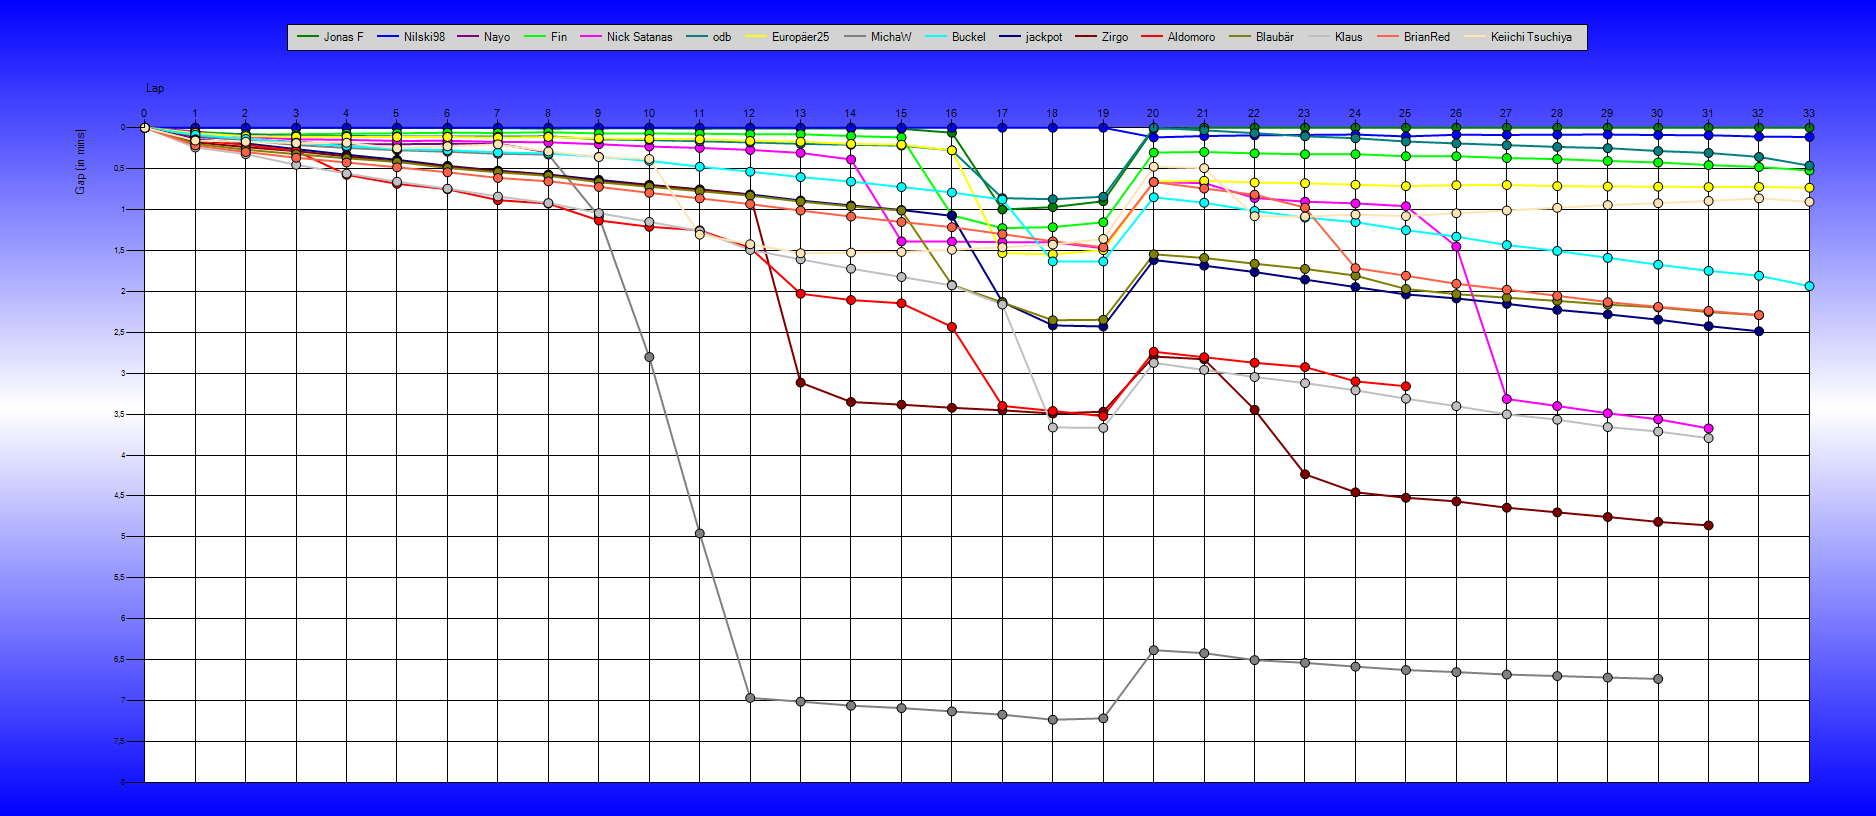Click Zirgo's dark red point at lap 27

pos(1507,508)
